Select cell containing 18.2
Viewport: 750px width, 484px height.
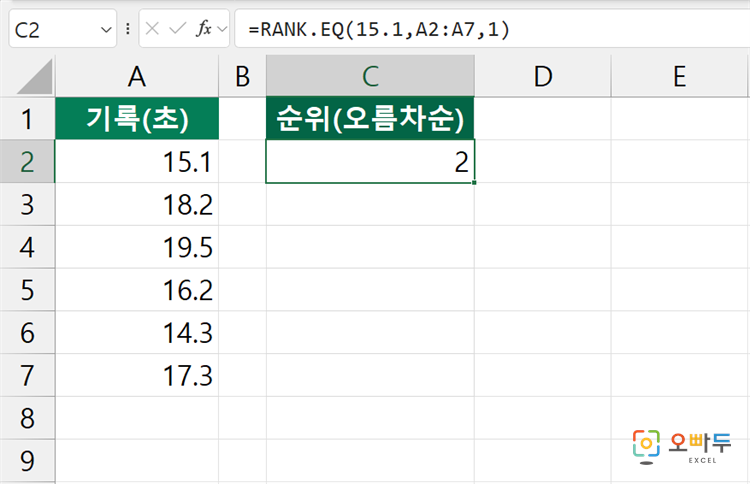pyautogui.click(x=137, y=204)
